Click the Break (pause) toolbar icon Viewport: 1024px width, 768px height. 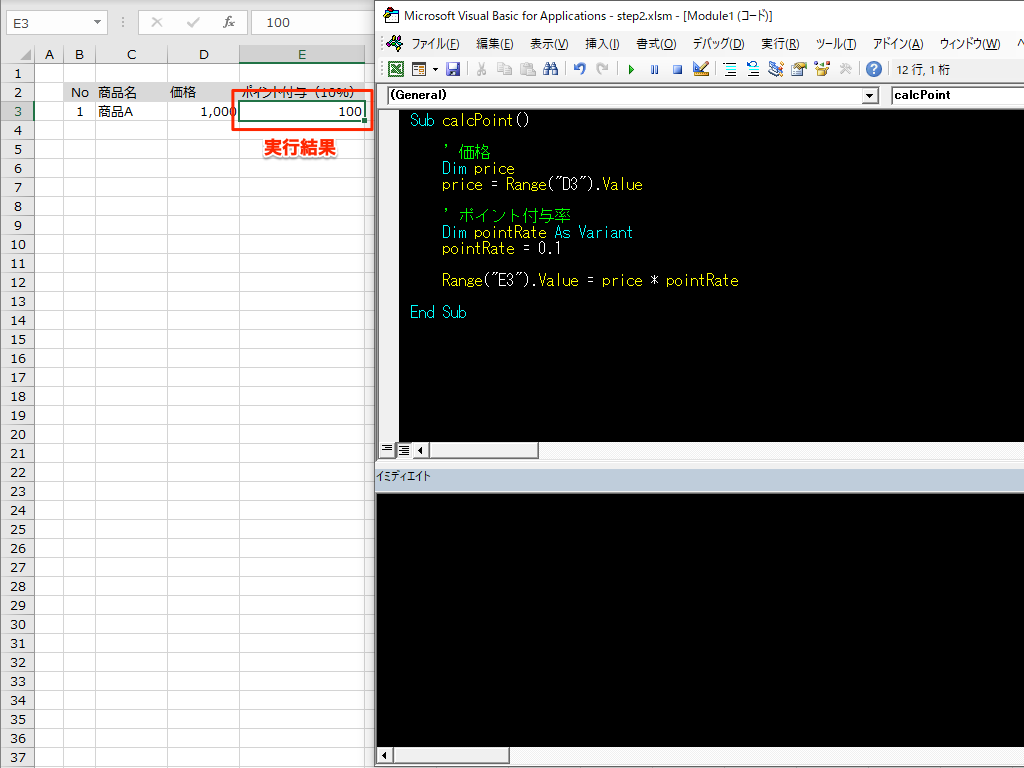654,69
